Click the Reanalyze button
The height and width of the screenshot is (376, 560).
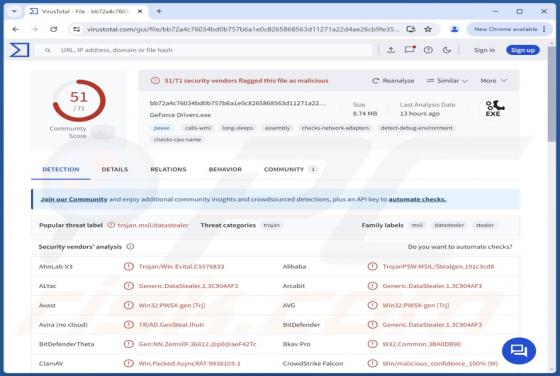click(x=393, y=81)
